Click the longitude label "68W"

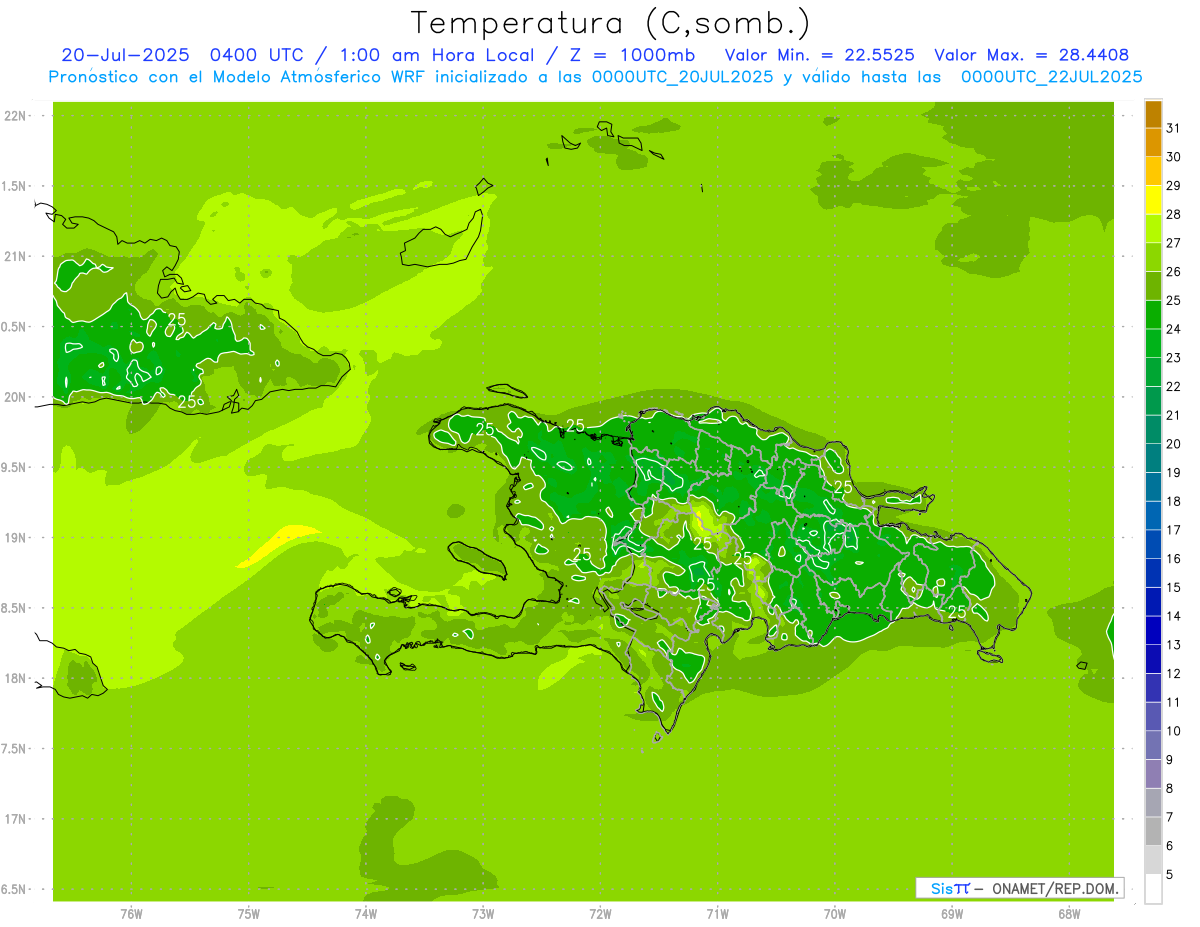click(1069, 914)
